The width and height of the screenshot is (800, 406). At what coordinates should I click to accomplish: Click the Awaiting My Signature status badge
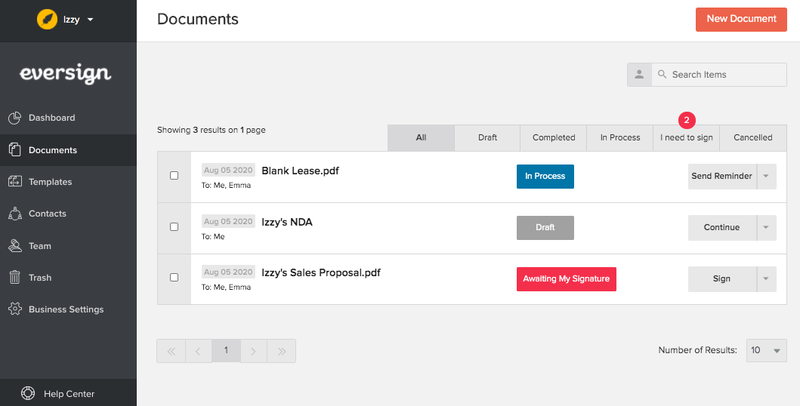coord(566,279)
